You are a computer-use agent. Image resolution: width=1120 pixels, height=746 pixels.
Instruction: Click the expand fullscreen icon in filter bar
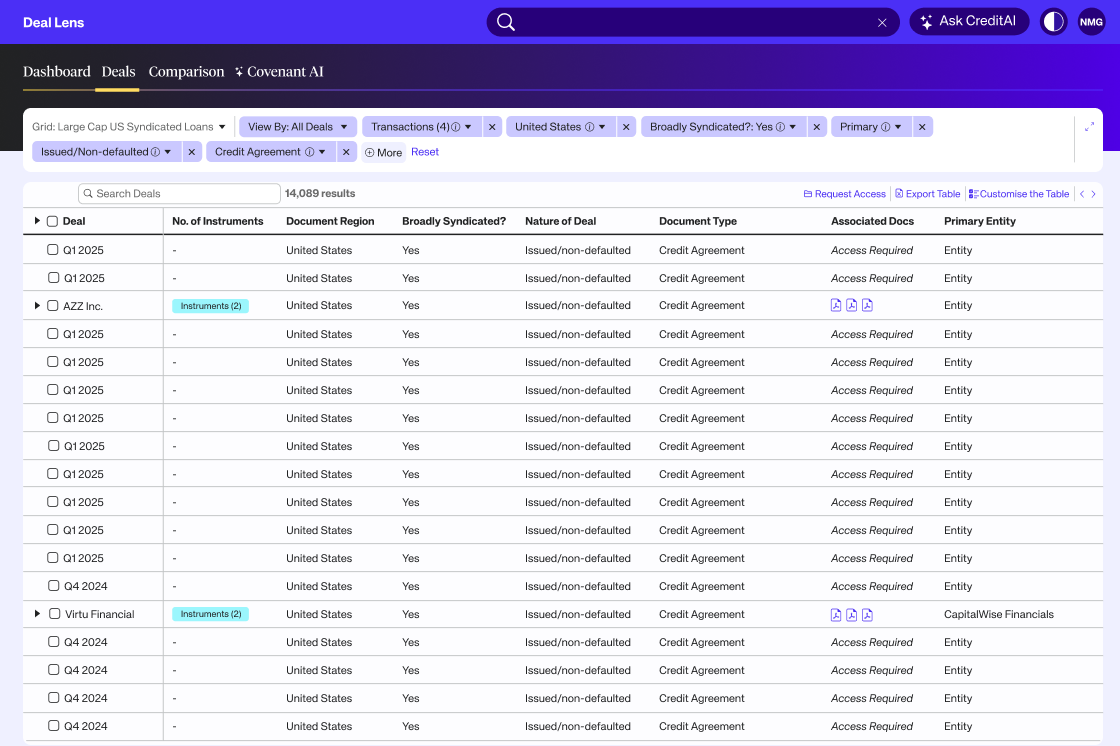pyautogui.click(x=1089, y=127)
